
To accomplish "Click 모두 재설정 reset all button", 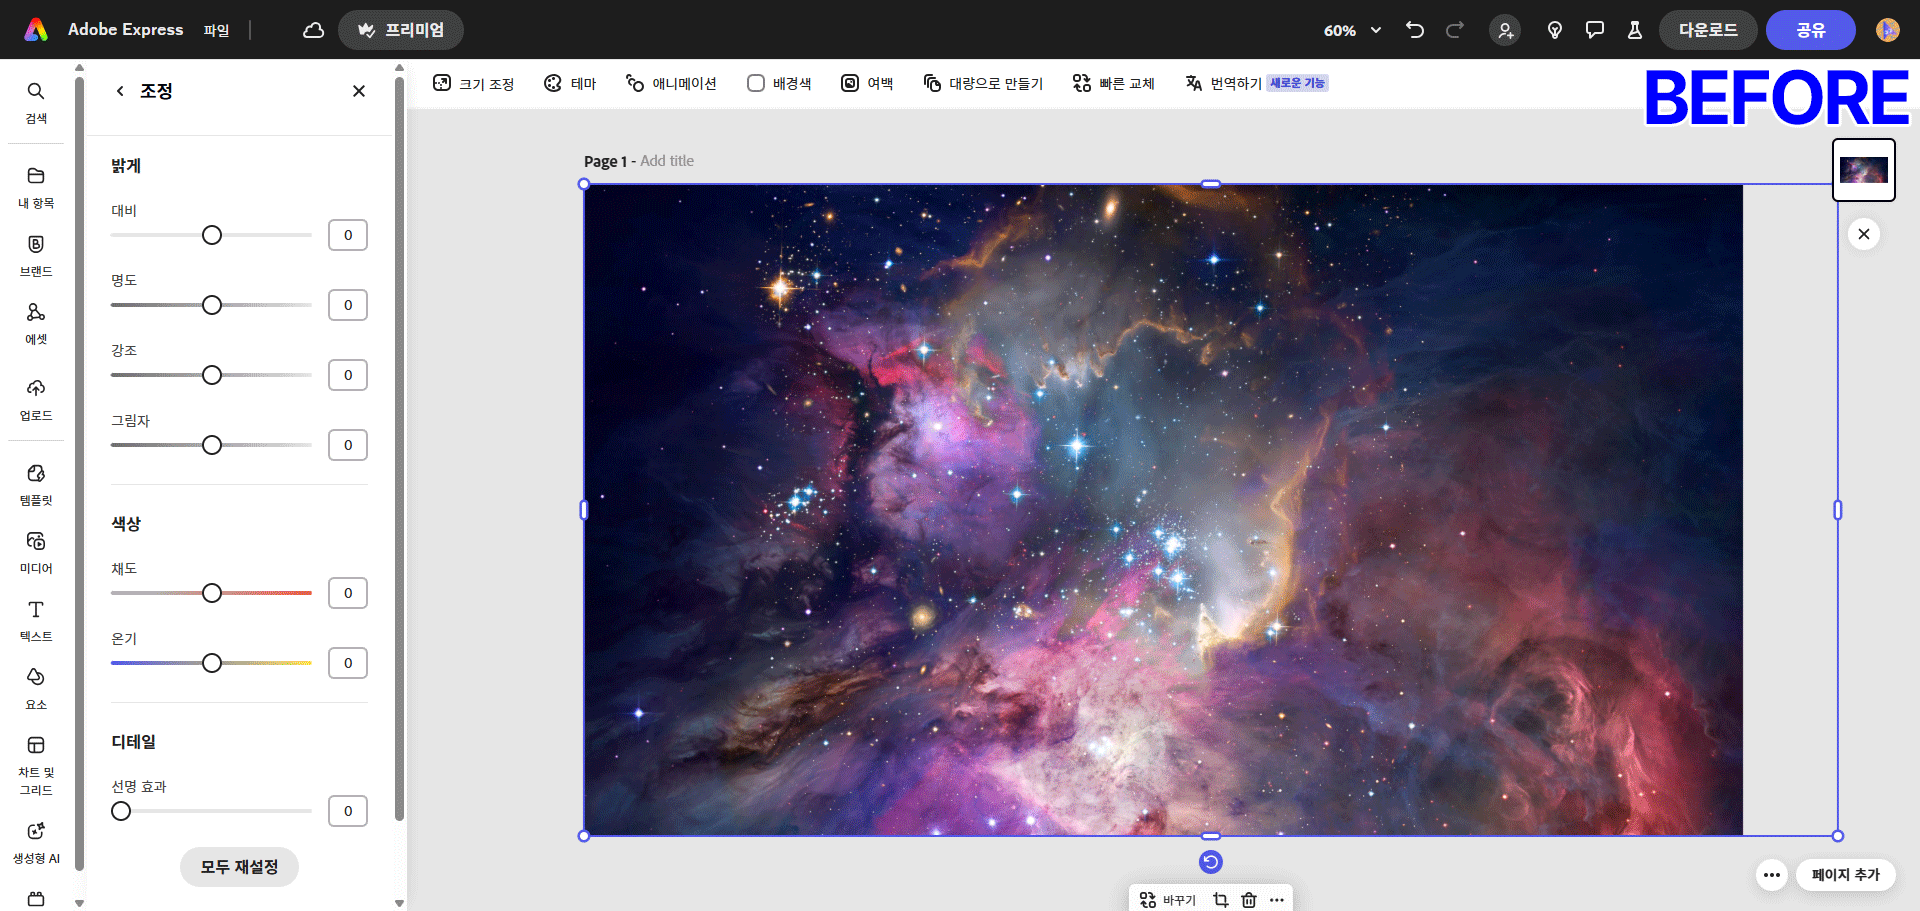I will (239, 867).
